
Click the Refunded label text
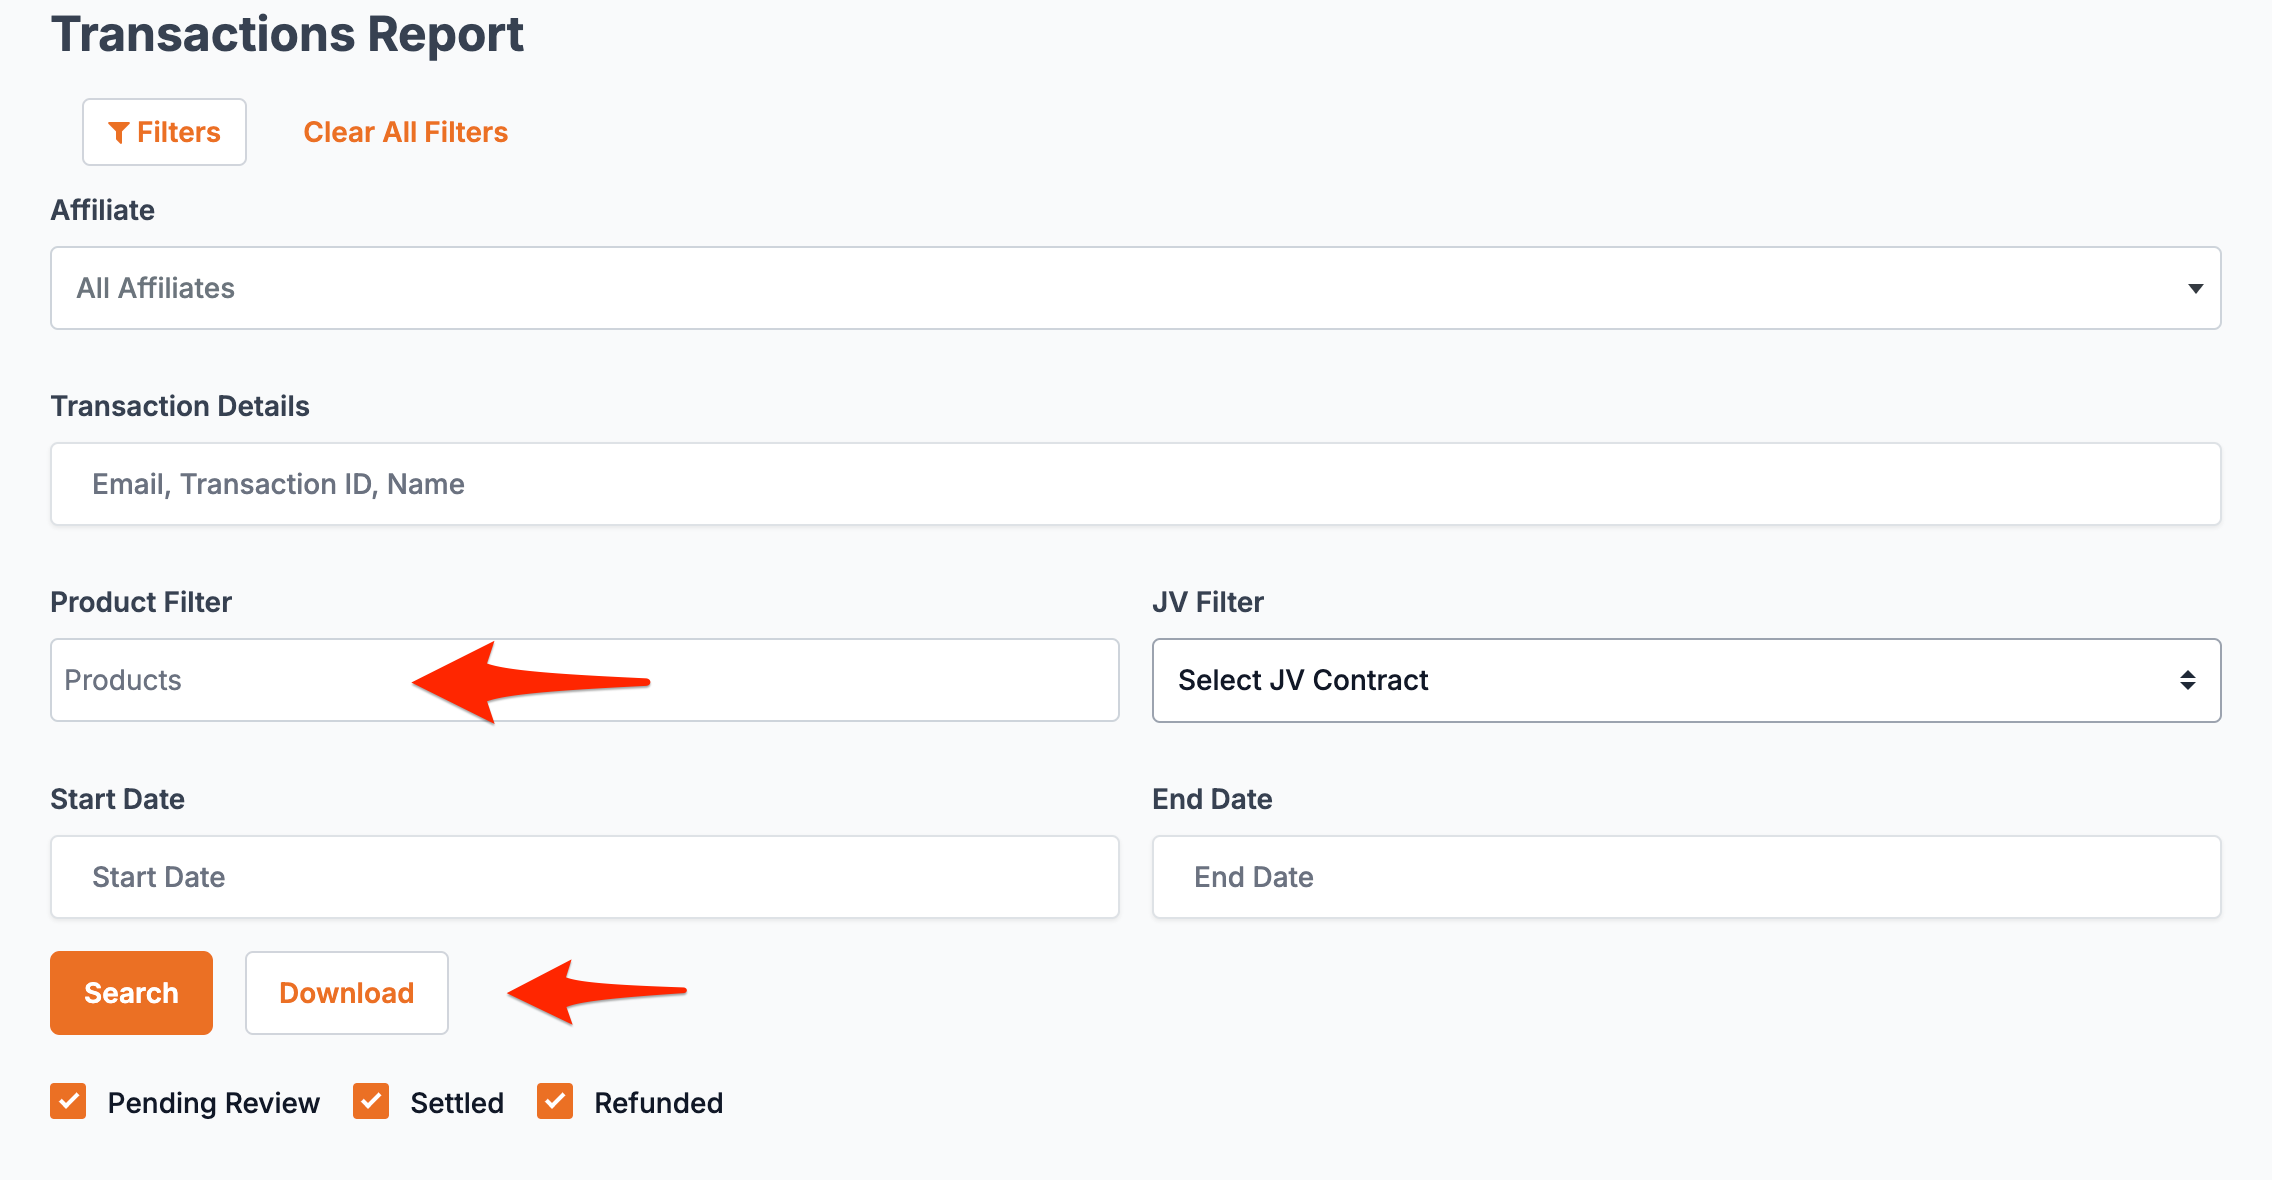658,1103
